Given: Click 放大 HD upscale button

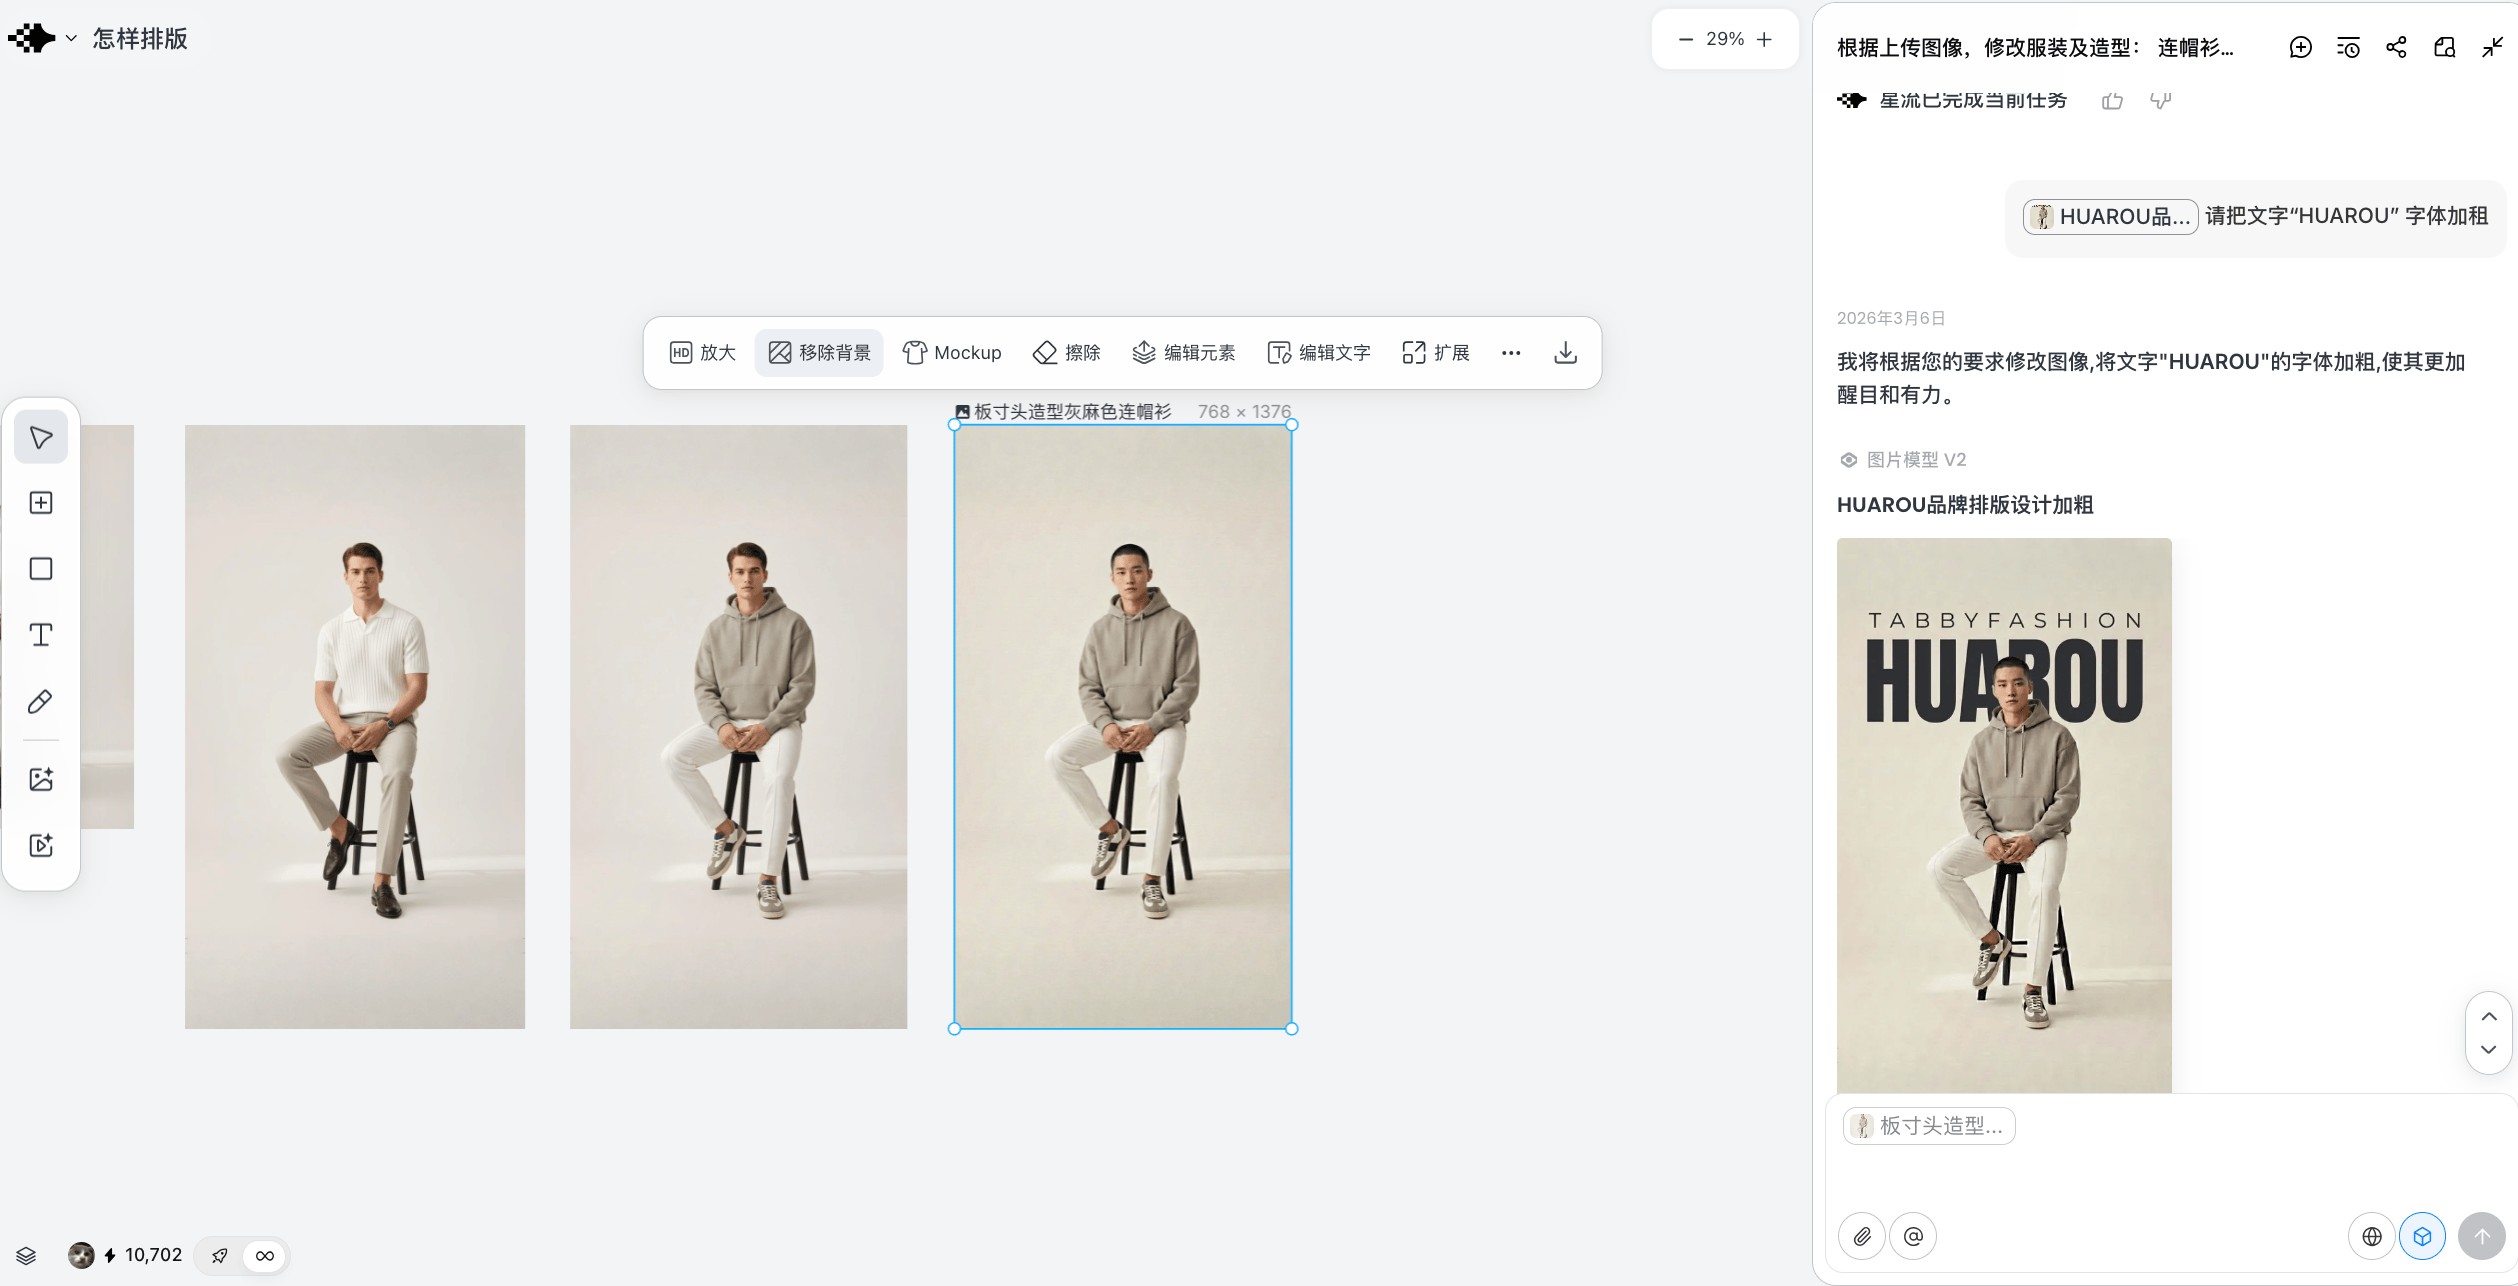Looking at the screenshot, I should (703, 353).
